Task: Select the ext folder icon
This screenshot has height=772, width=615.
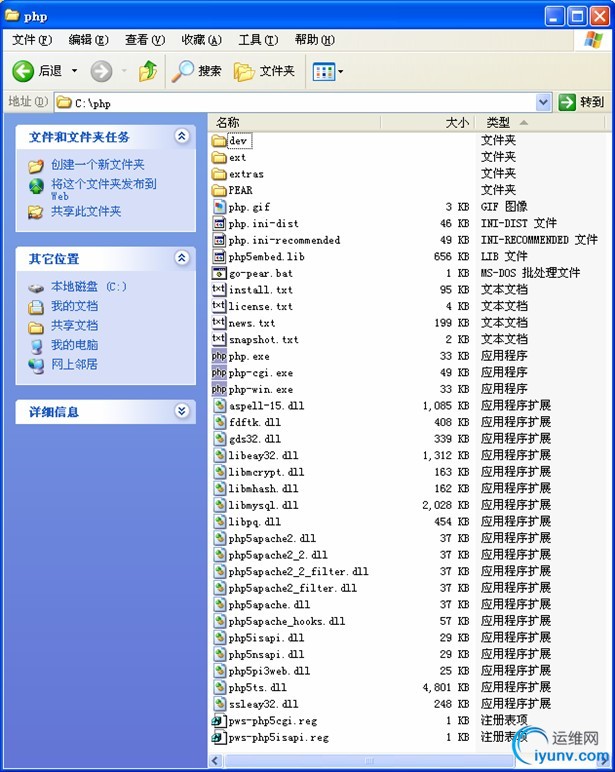Action: click(219, 158)
